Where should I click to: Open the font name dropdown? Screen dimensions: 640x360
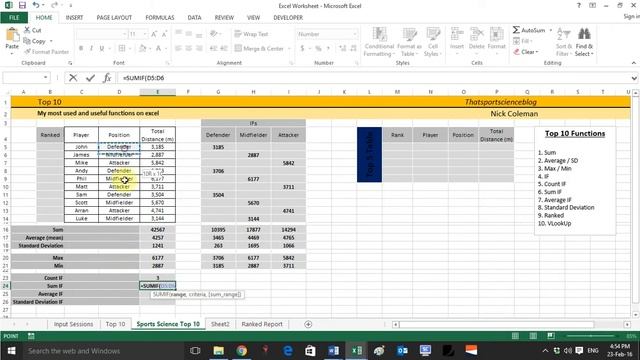click(124, 34)
